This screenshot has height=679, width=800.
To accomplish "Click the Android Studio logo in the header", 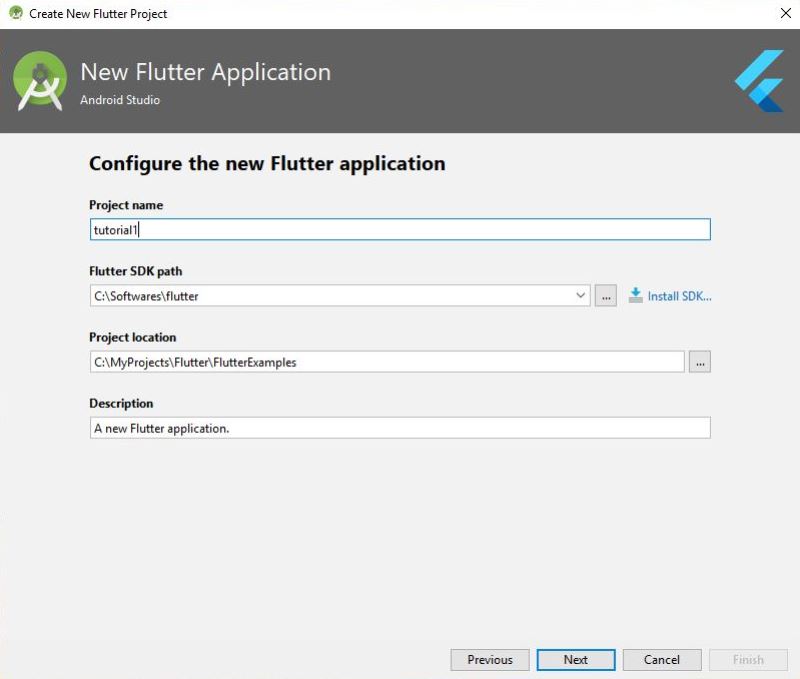I will coord(40,81).
